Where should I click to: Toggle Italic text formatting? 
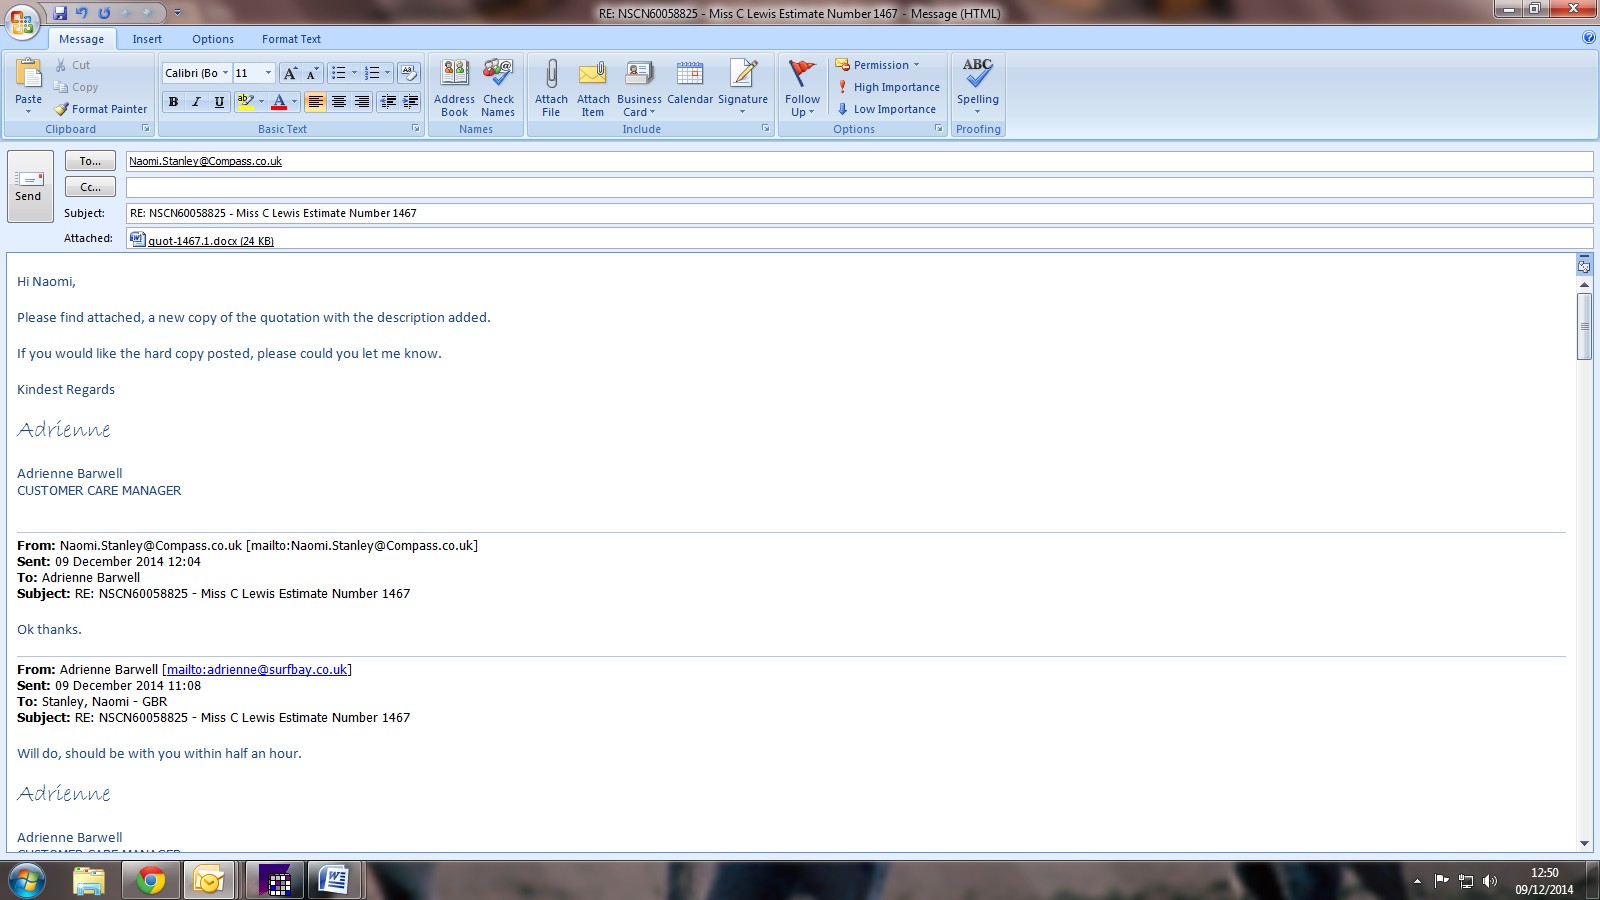click(x=196, y=102)
